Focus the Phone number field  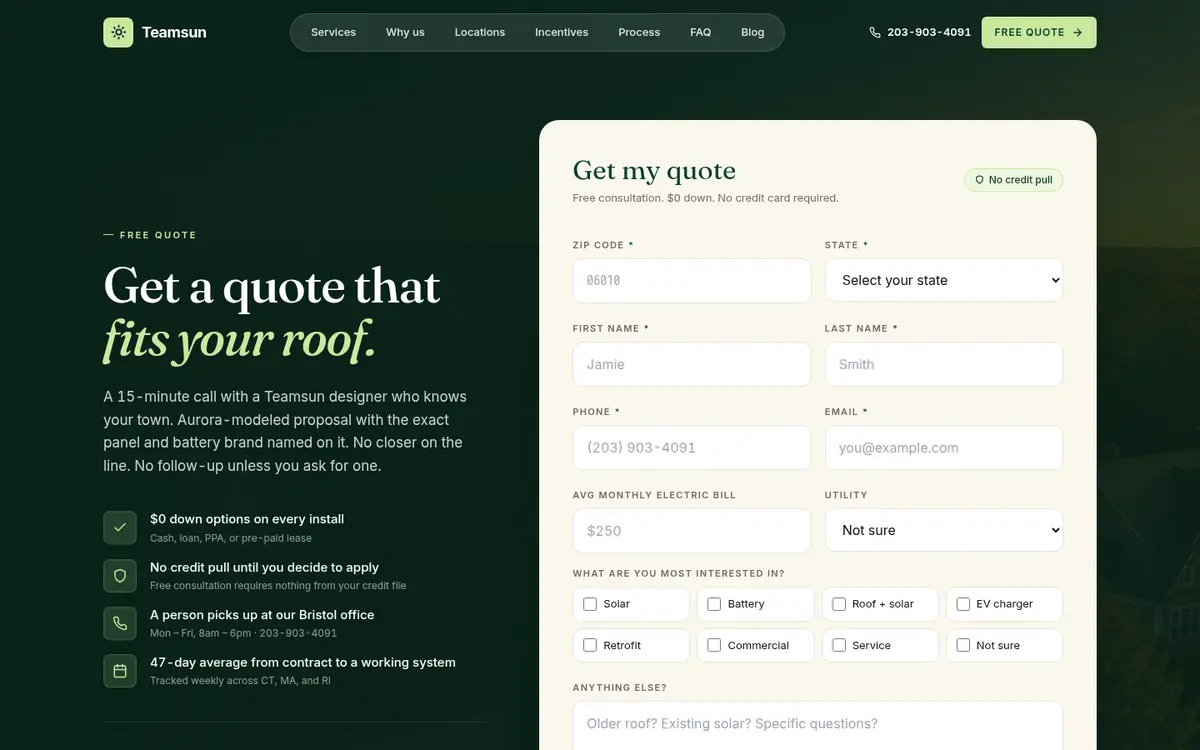coord(692,448)
